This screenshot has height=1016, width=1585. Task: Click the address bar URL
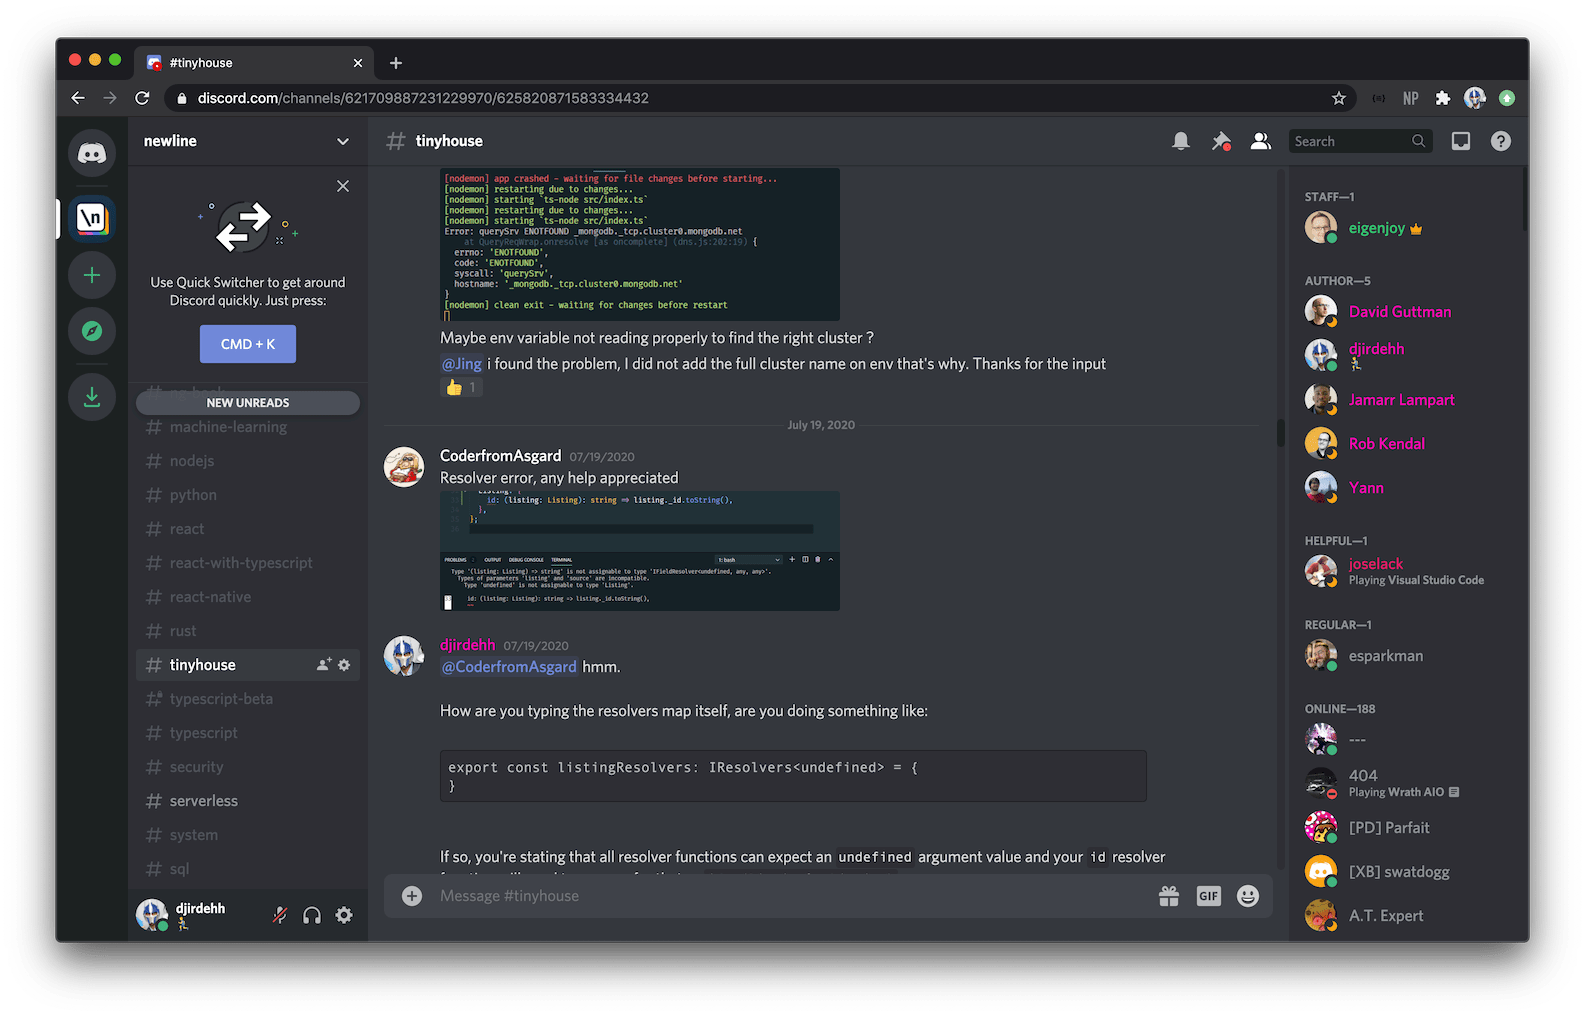pos(423,98)
